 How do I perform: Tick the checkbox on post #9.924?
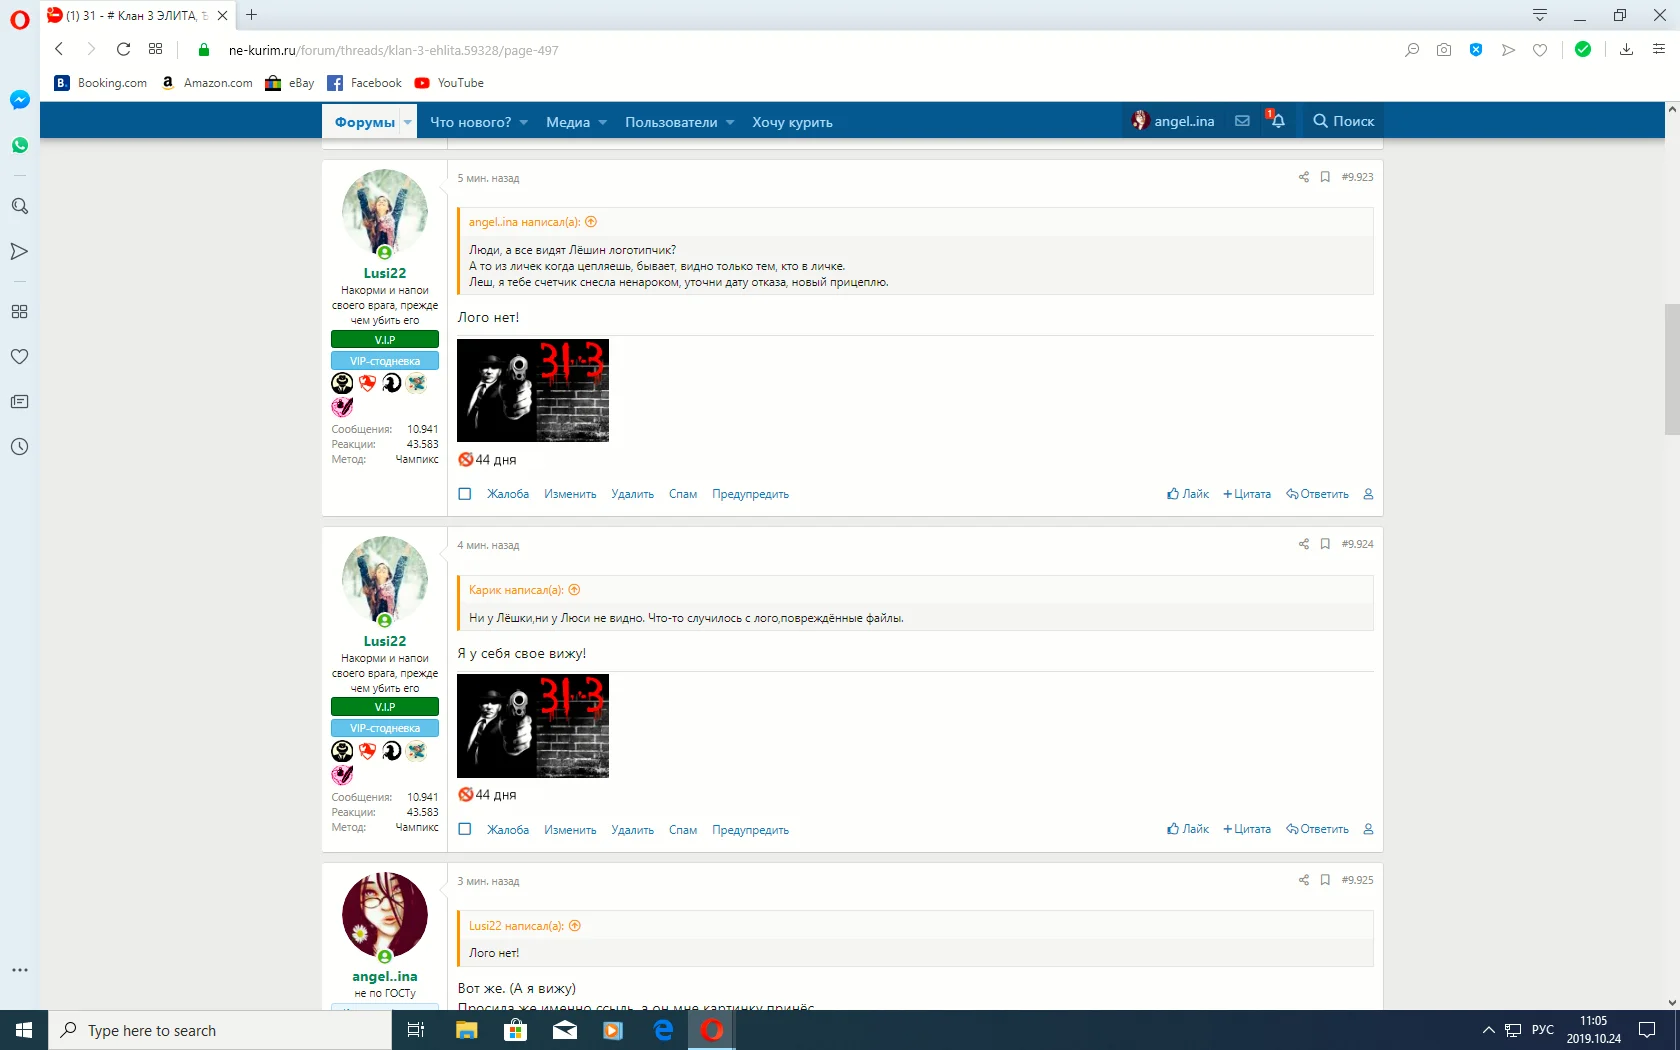click(465, 829)
